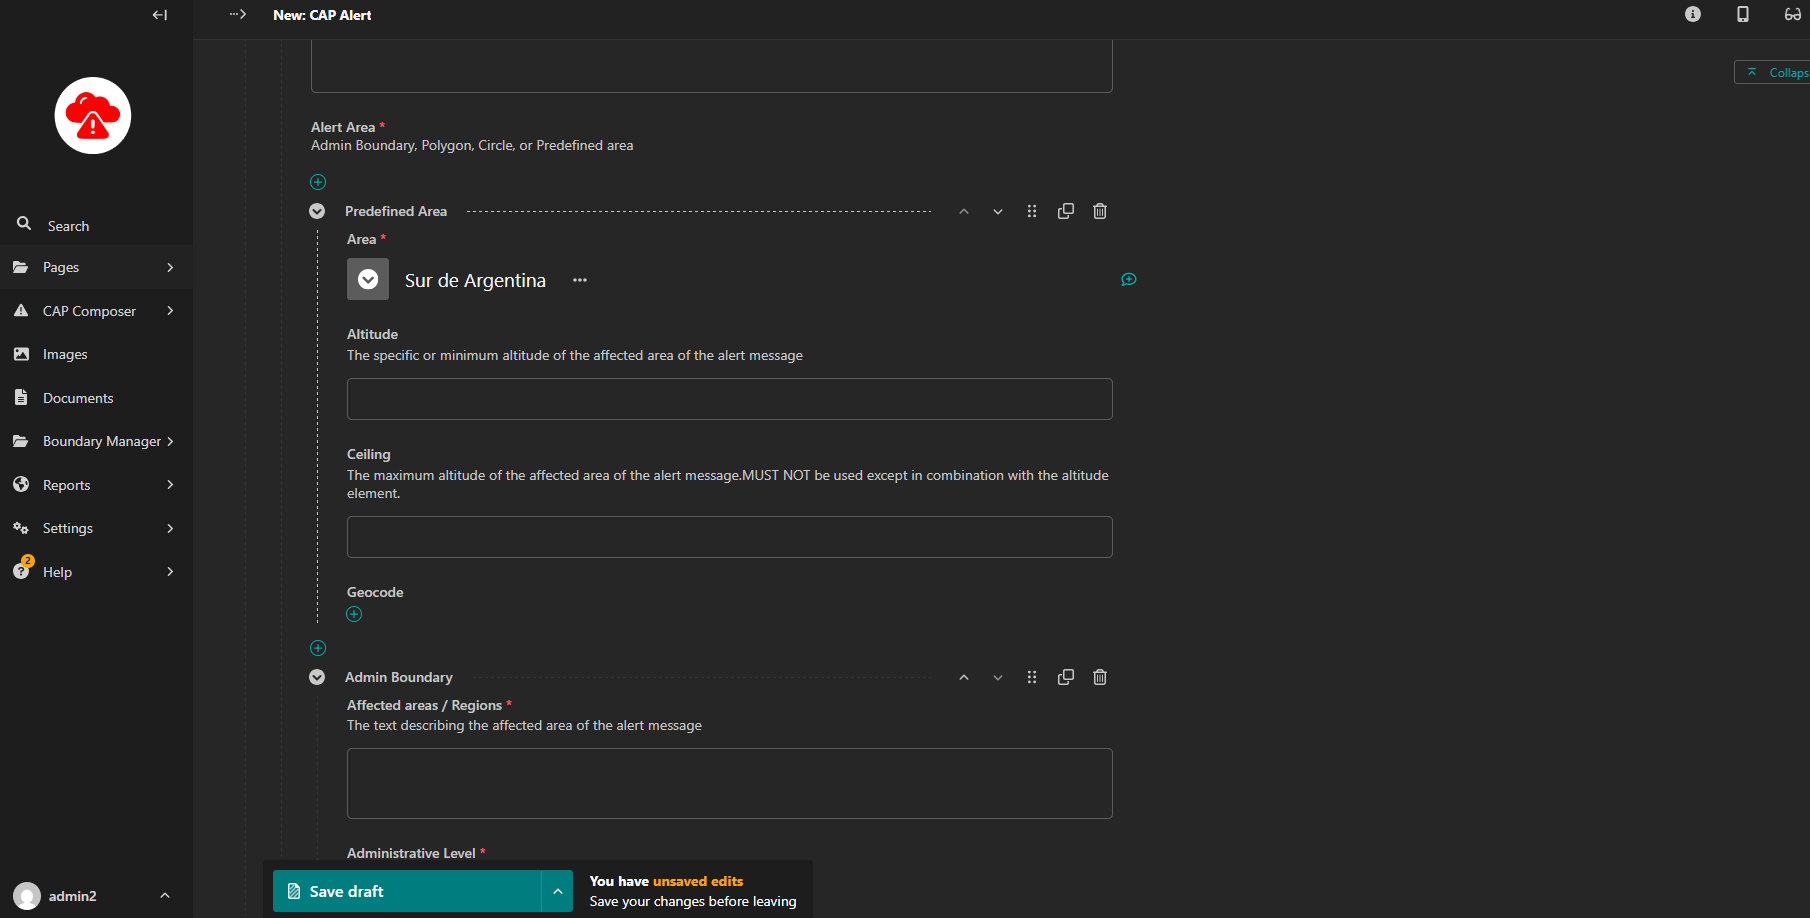Image resolution: width=1810 pixels, height=918 pixels.
Task: Open the Sur de Argentina chooser icon
Action: (x=368, y=279)
